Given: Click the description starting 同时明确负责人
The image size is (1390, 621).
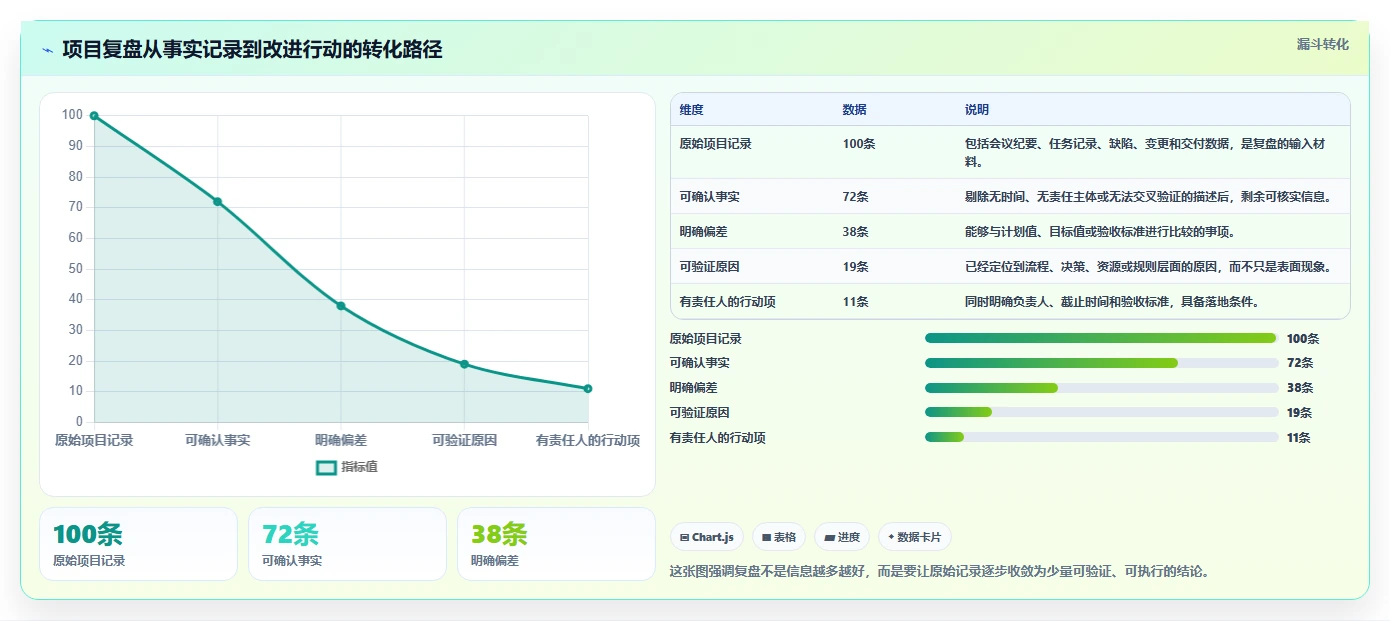Looking at the screenshot, I should click(x=1114, y=302).
